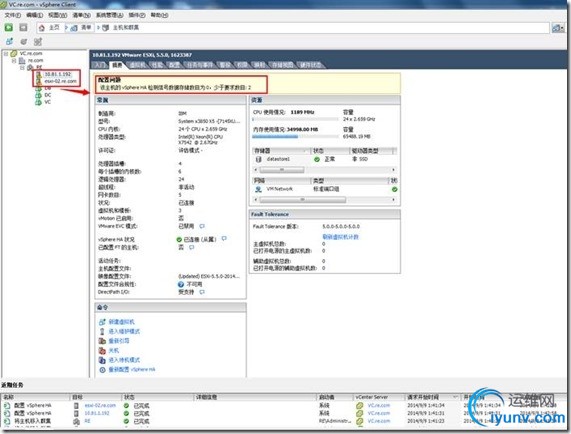The image size is (571, 434).
Task: Open the 系统管理(A) menu
Action: click(109, 15)
